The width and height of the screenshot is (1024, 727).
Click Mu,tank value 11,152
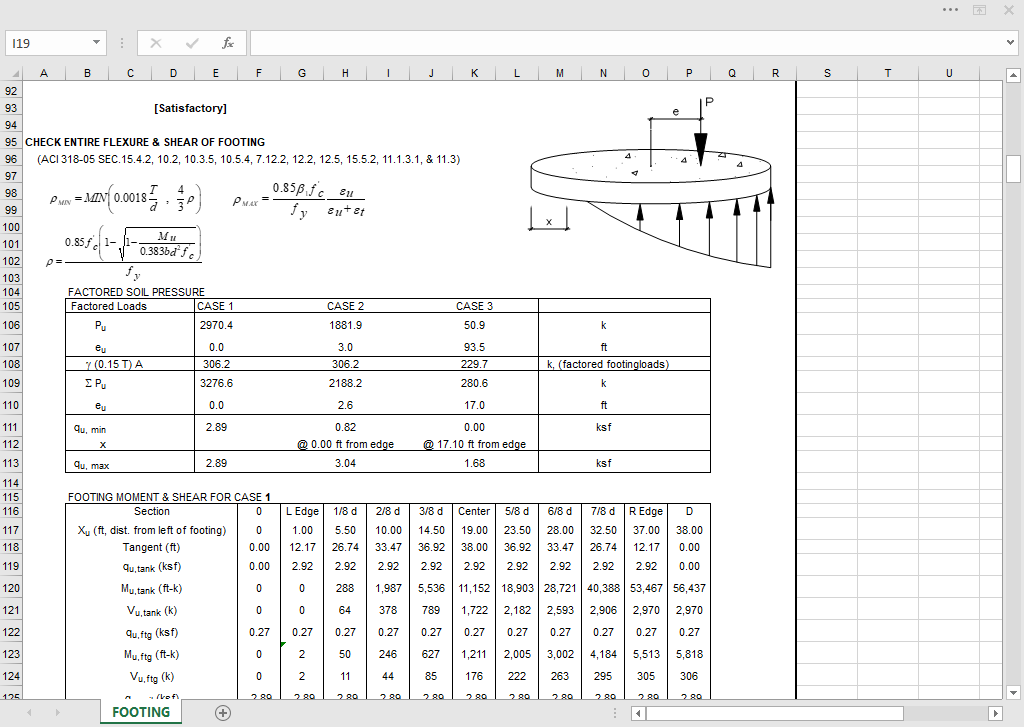pyautogui.click(x=474, y=588)
